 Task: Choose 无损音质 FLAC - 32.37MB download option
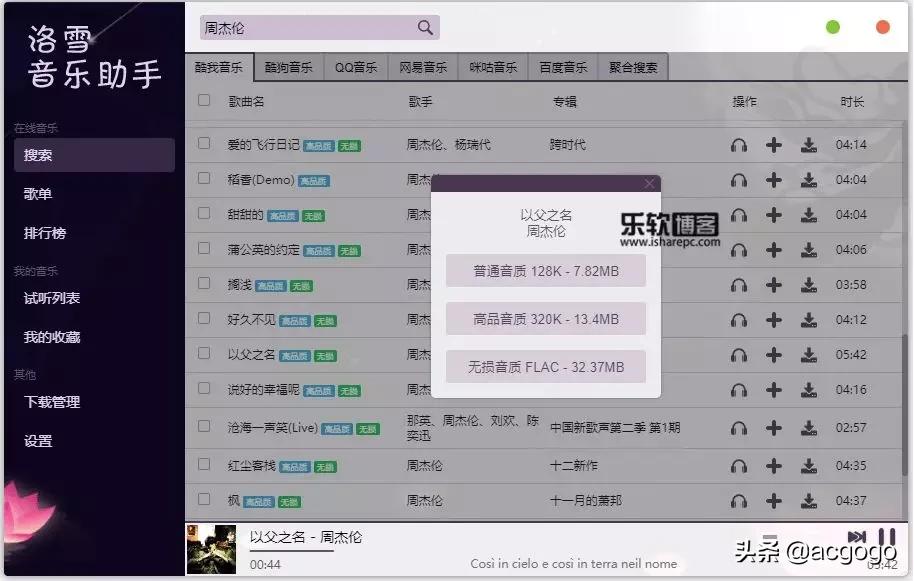545,369
